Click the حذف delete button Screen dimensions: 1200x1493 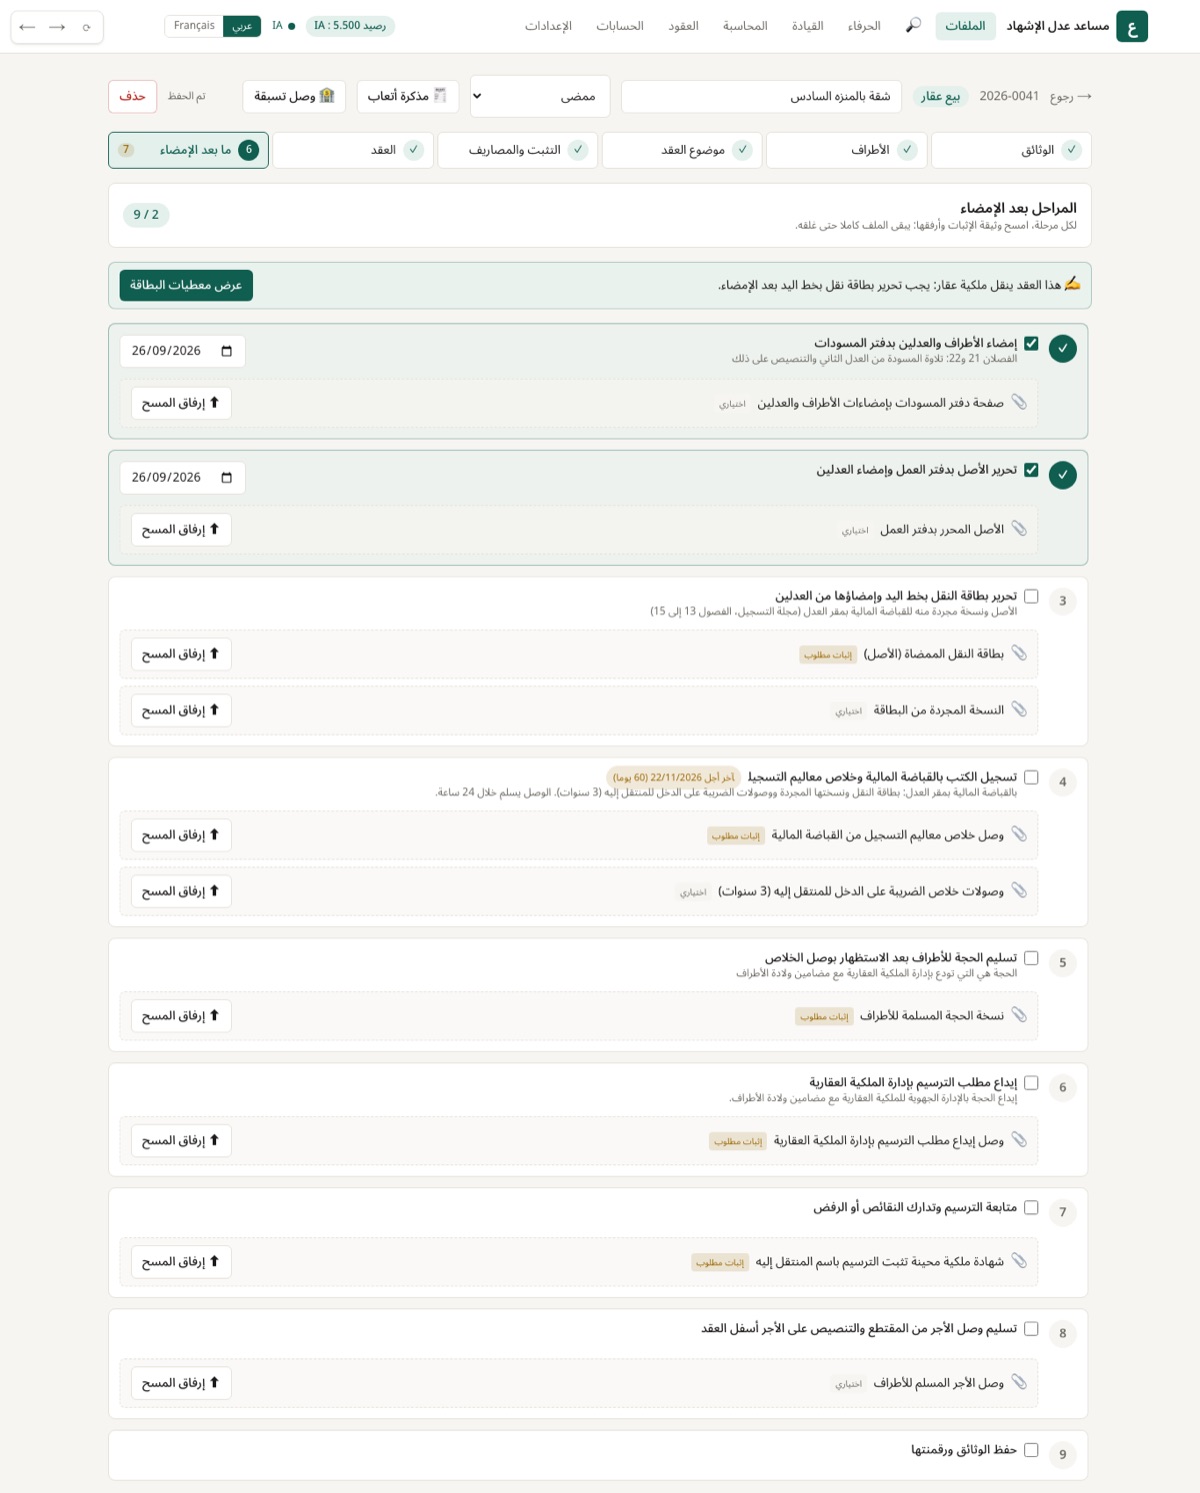click(132, 96)
